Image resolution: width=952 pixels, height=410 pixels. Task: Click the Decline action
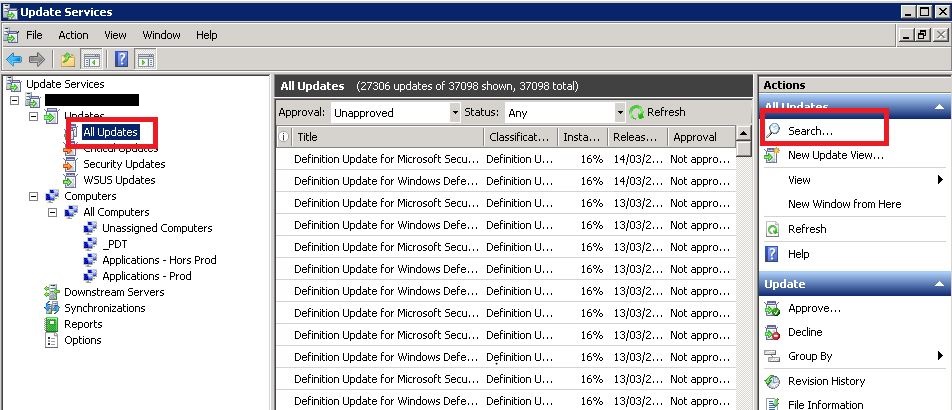pos(805,332)
